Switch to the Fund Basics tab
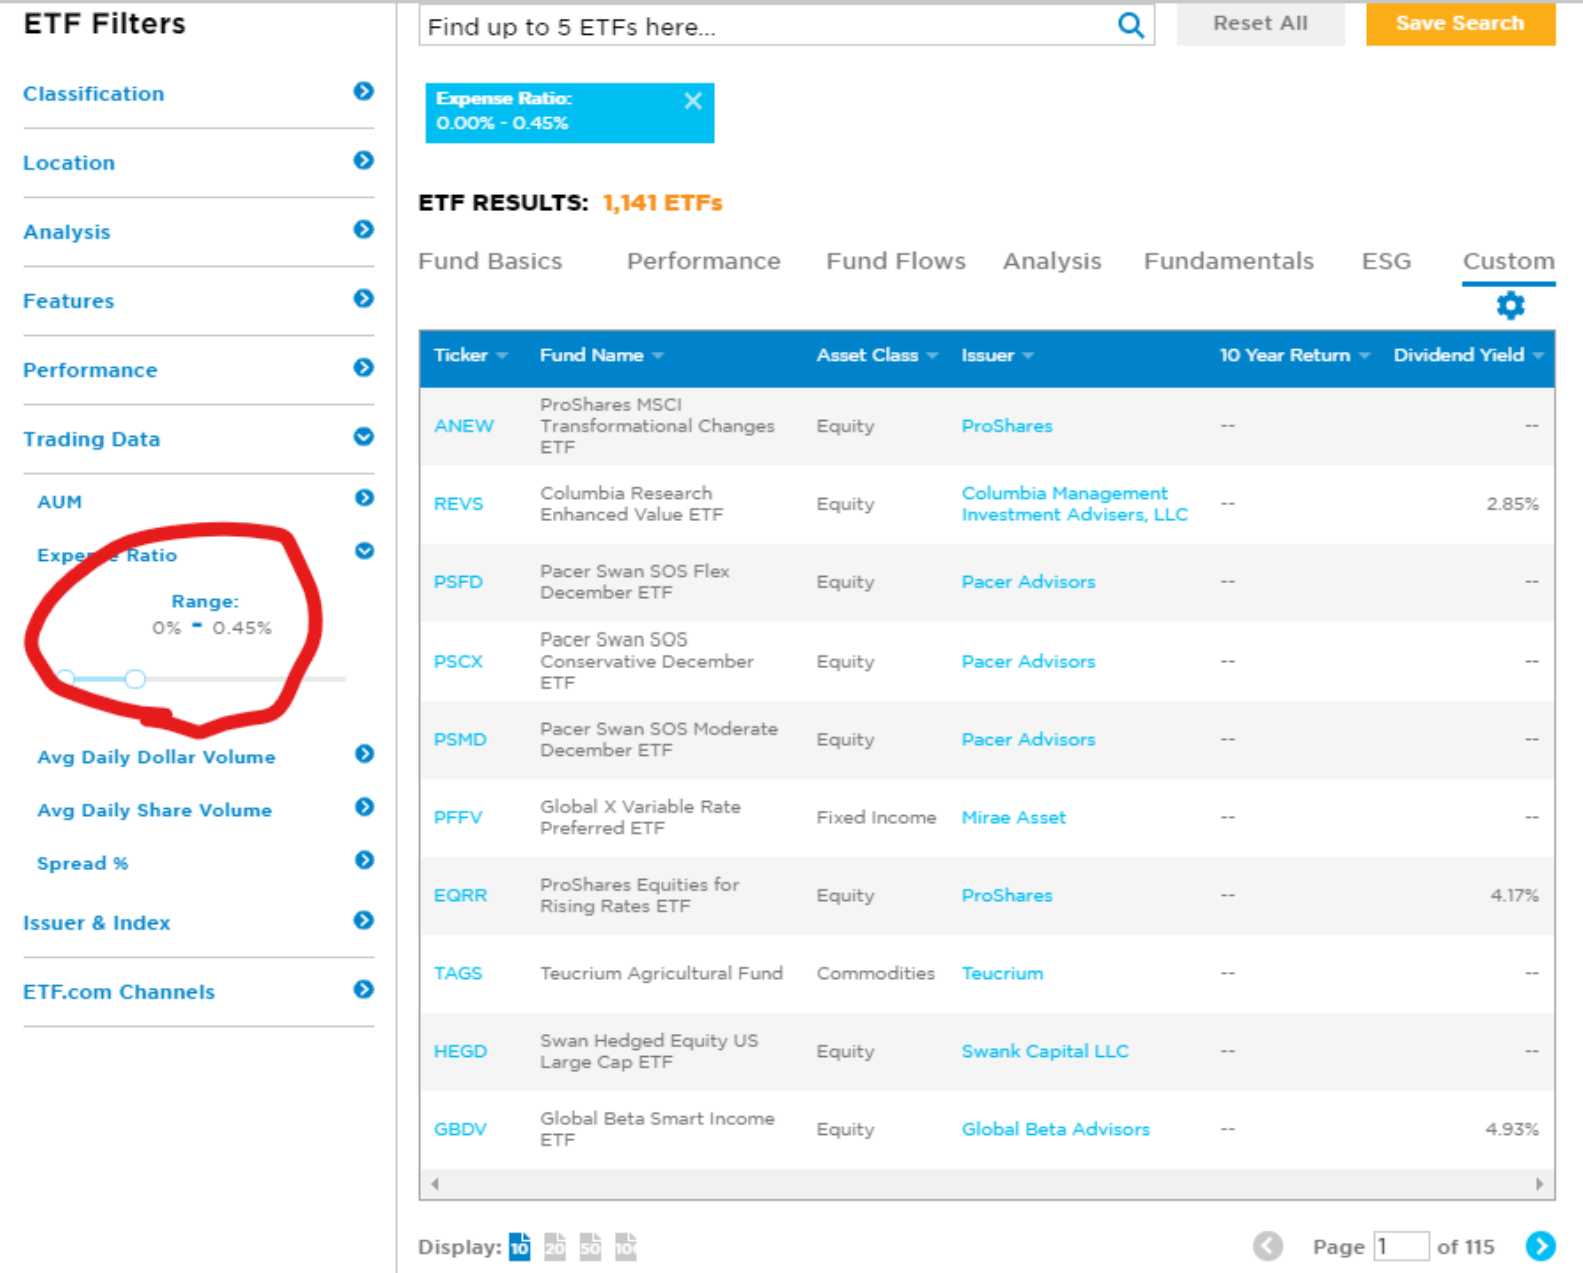 click(x=490, y=261)
